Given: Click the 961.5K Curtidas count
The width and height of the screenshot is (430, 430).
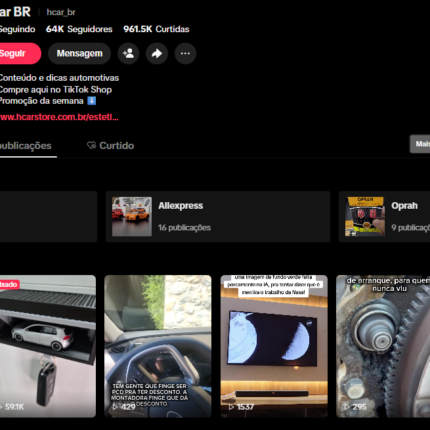Looking at the screenshot, I should (x=156, y=29).
